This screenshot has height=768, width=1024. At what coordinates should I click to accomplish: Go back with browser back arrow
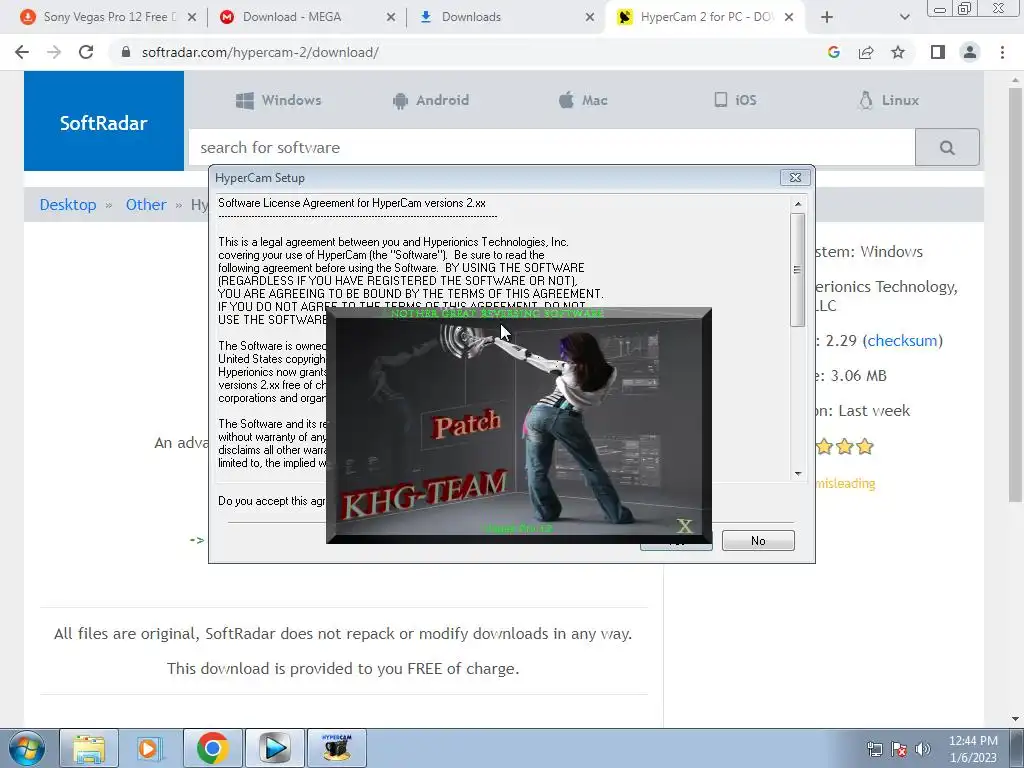22,52
